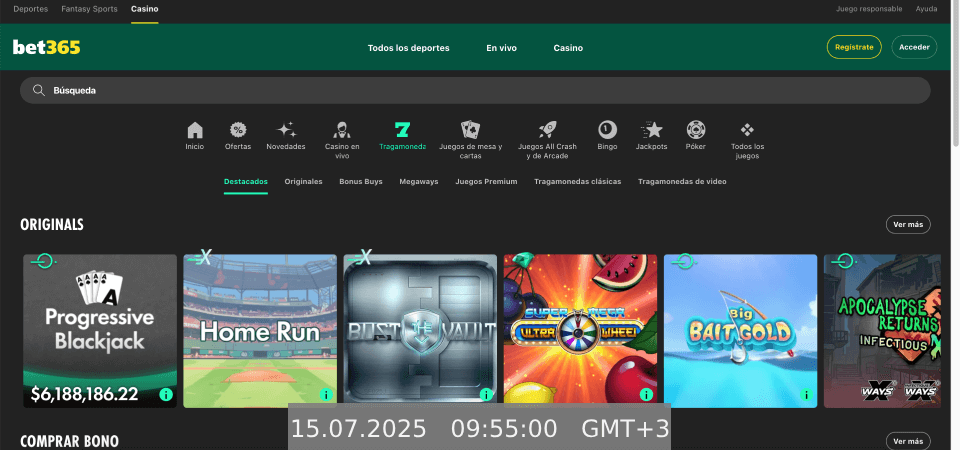Click Ver más for Comprar Bono
This screenshot has height=450, width=960.
908,441
